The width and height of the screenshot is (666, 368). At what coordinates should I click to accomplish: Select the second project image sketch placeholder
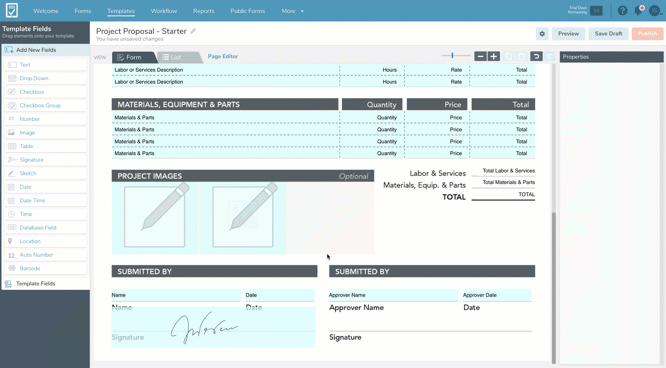[243, 217]
